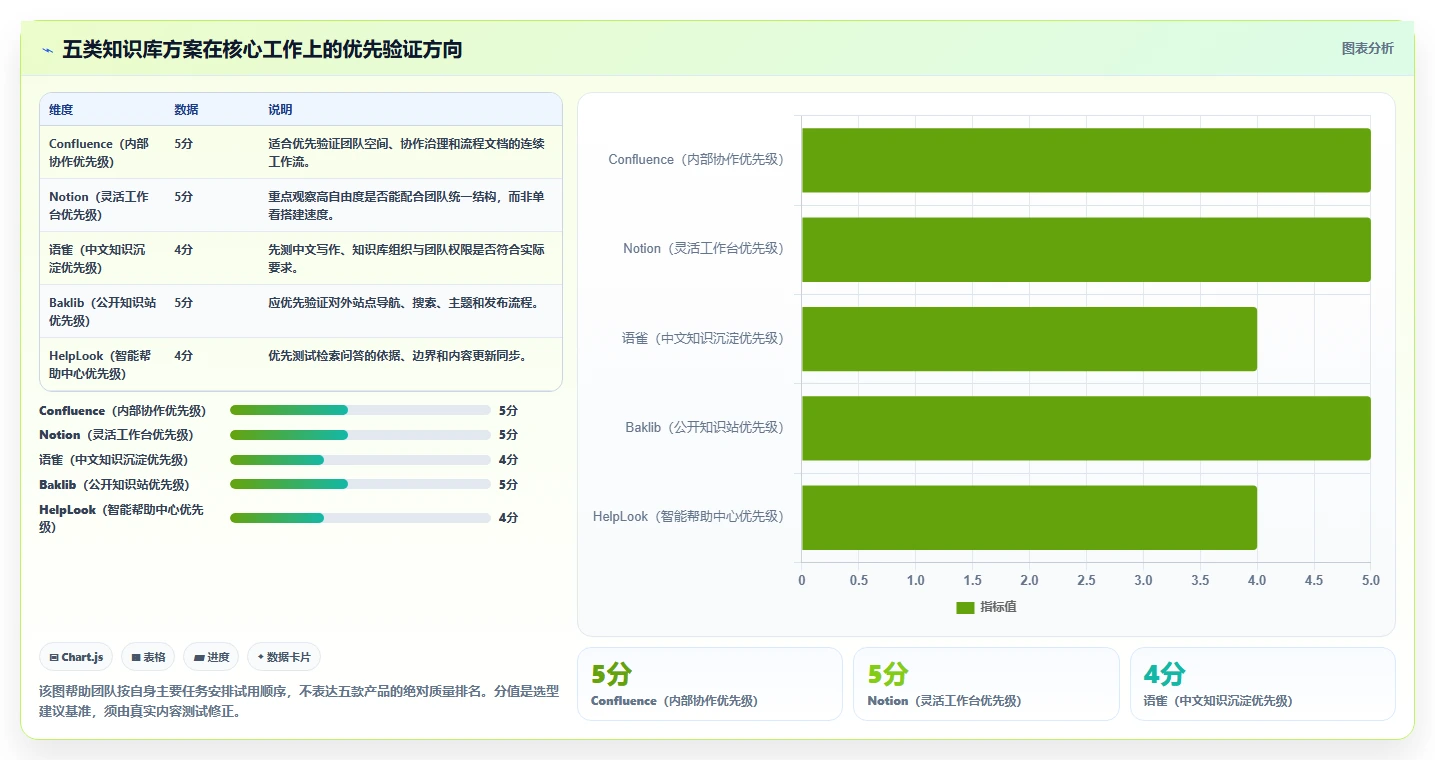1435x760 pixels.
Task: Click the Baklib name cell in the table
Action: click(x=100, y=311)
